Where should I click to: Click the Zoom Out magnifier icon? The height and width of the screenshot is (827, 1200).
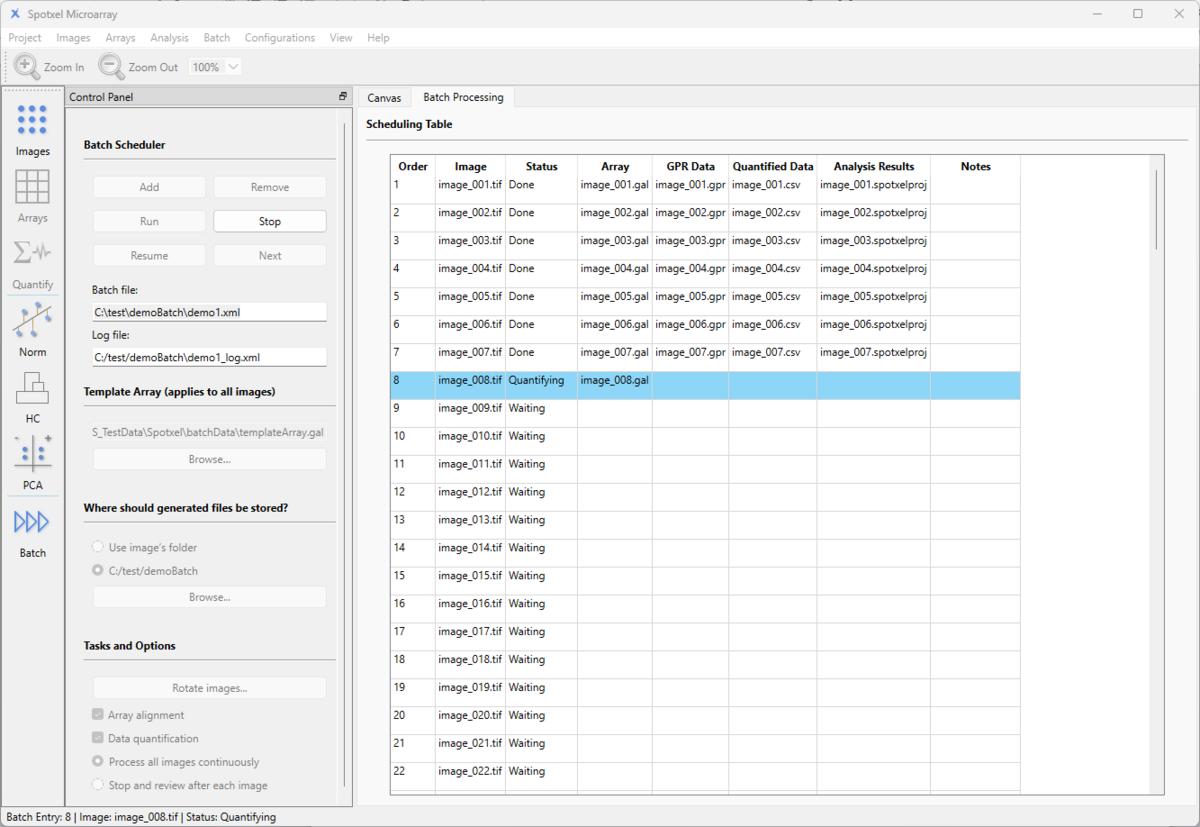(112, 66)
